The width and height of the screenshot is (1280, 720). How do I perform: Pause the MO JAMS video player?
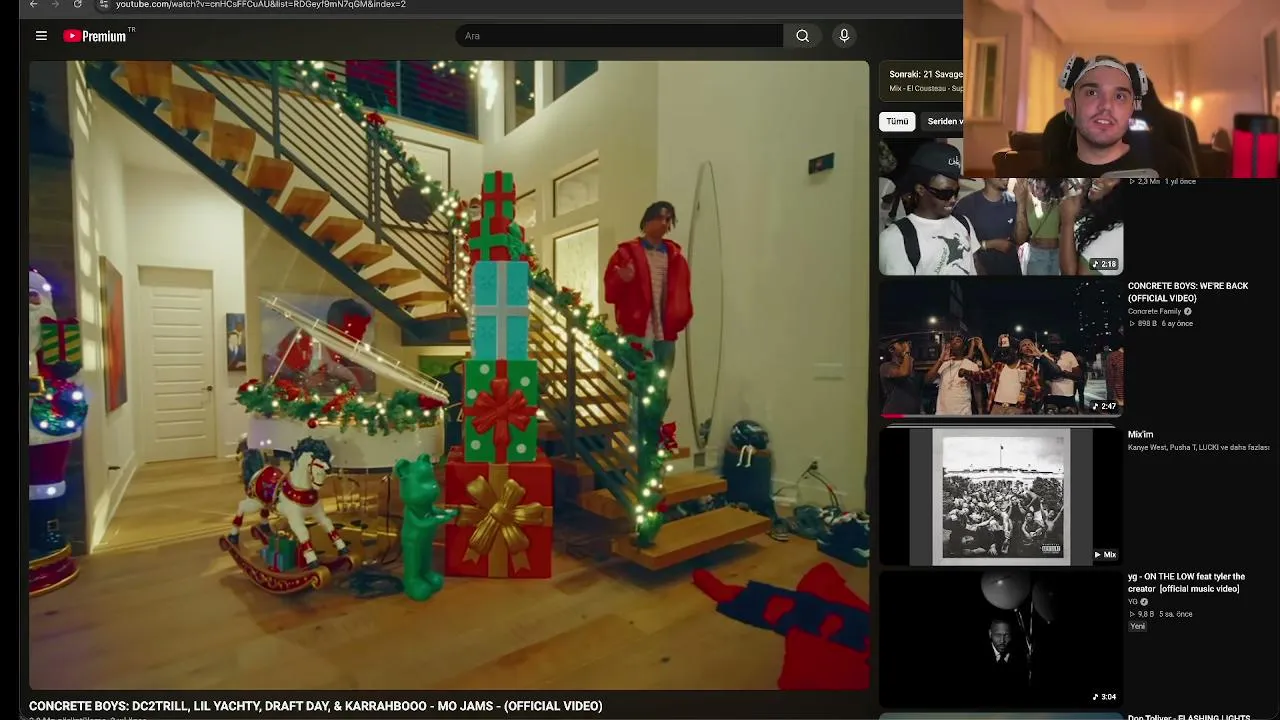[449, 375]
